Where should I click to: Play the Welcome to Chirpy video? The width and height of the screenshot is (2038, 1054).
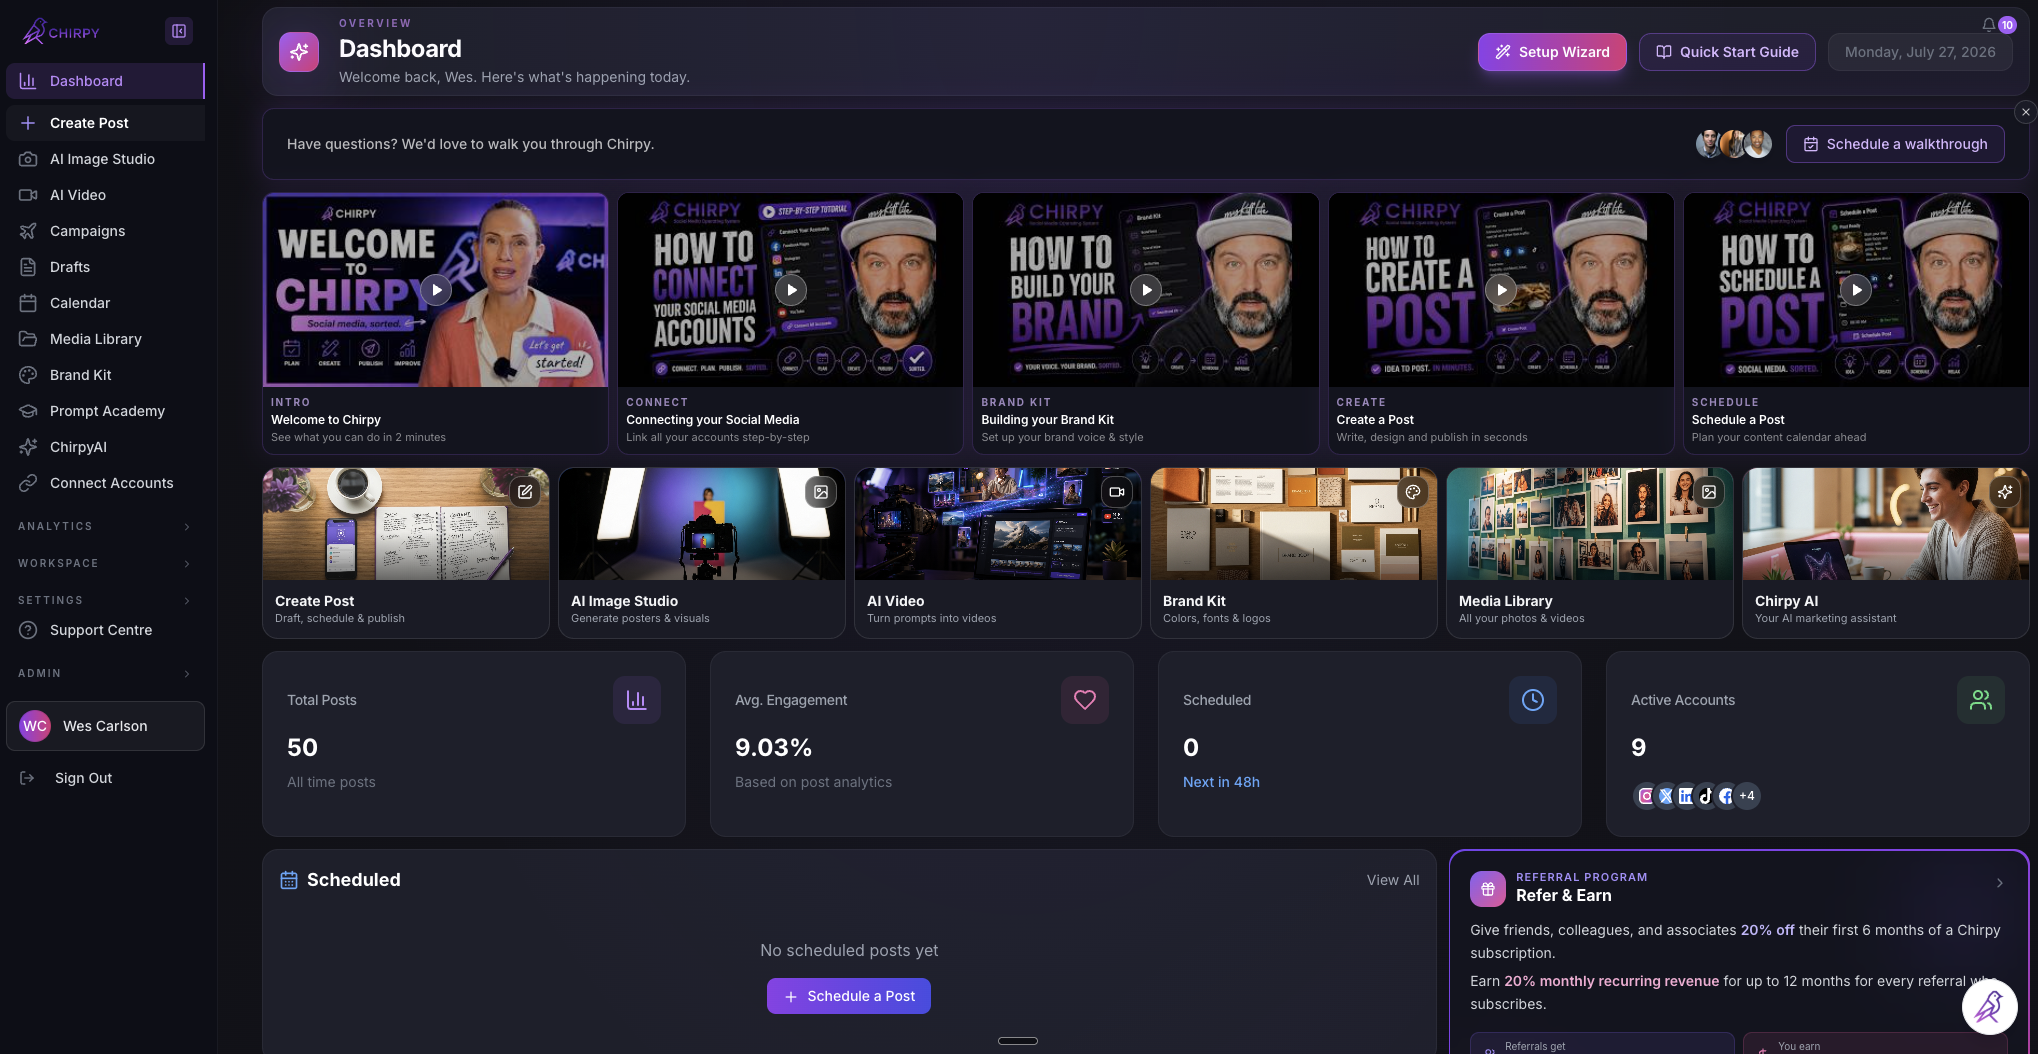[436, 290]
